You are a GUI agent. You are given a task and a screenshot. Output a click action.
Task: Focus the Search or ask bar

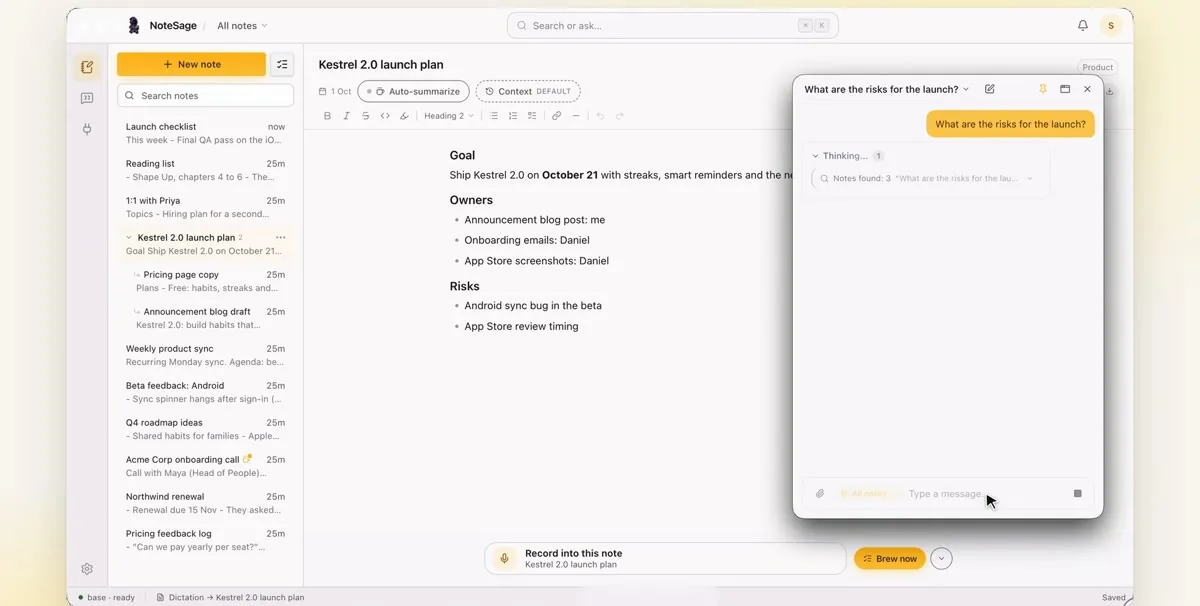coord(672,25)
